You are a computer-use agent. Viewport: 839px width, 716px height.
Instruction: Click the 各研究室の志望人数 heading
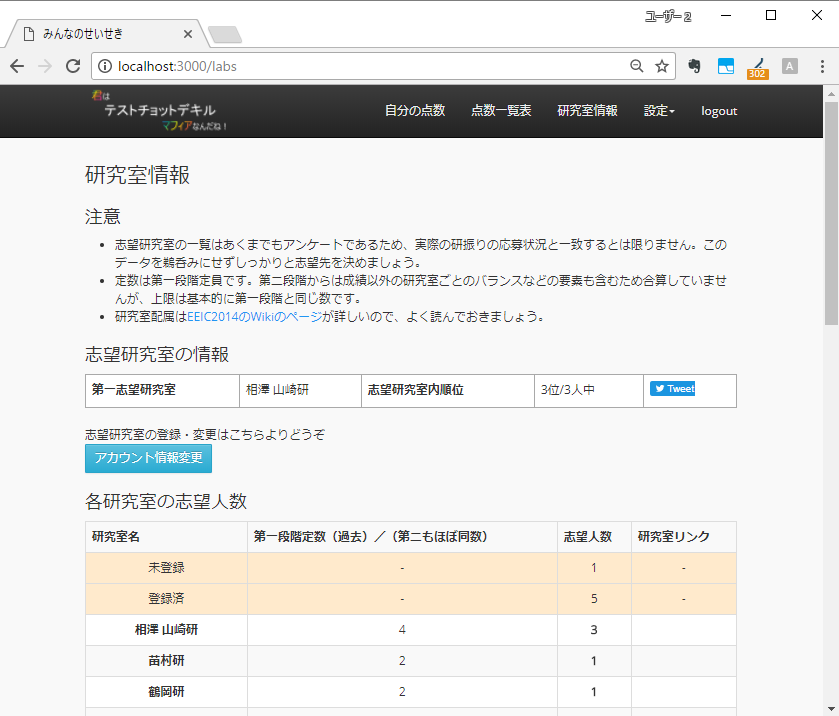(166, 501)
